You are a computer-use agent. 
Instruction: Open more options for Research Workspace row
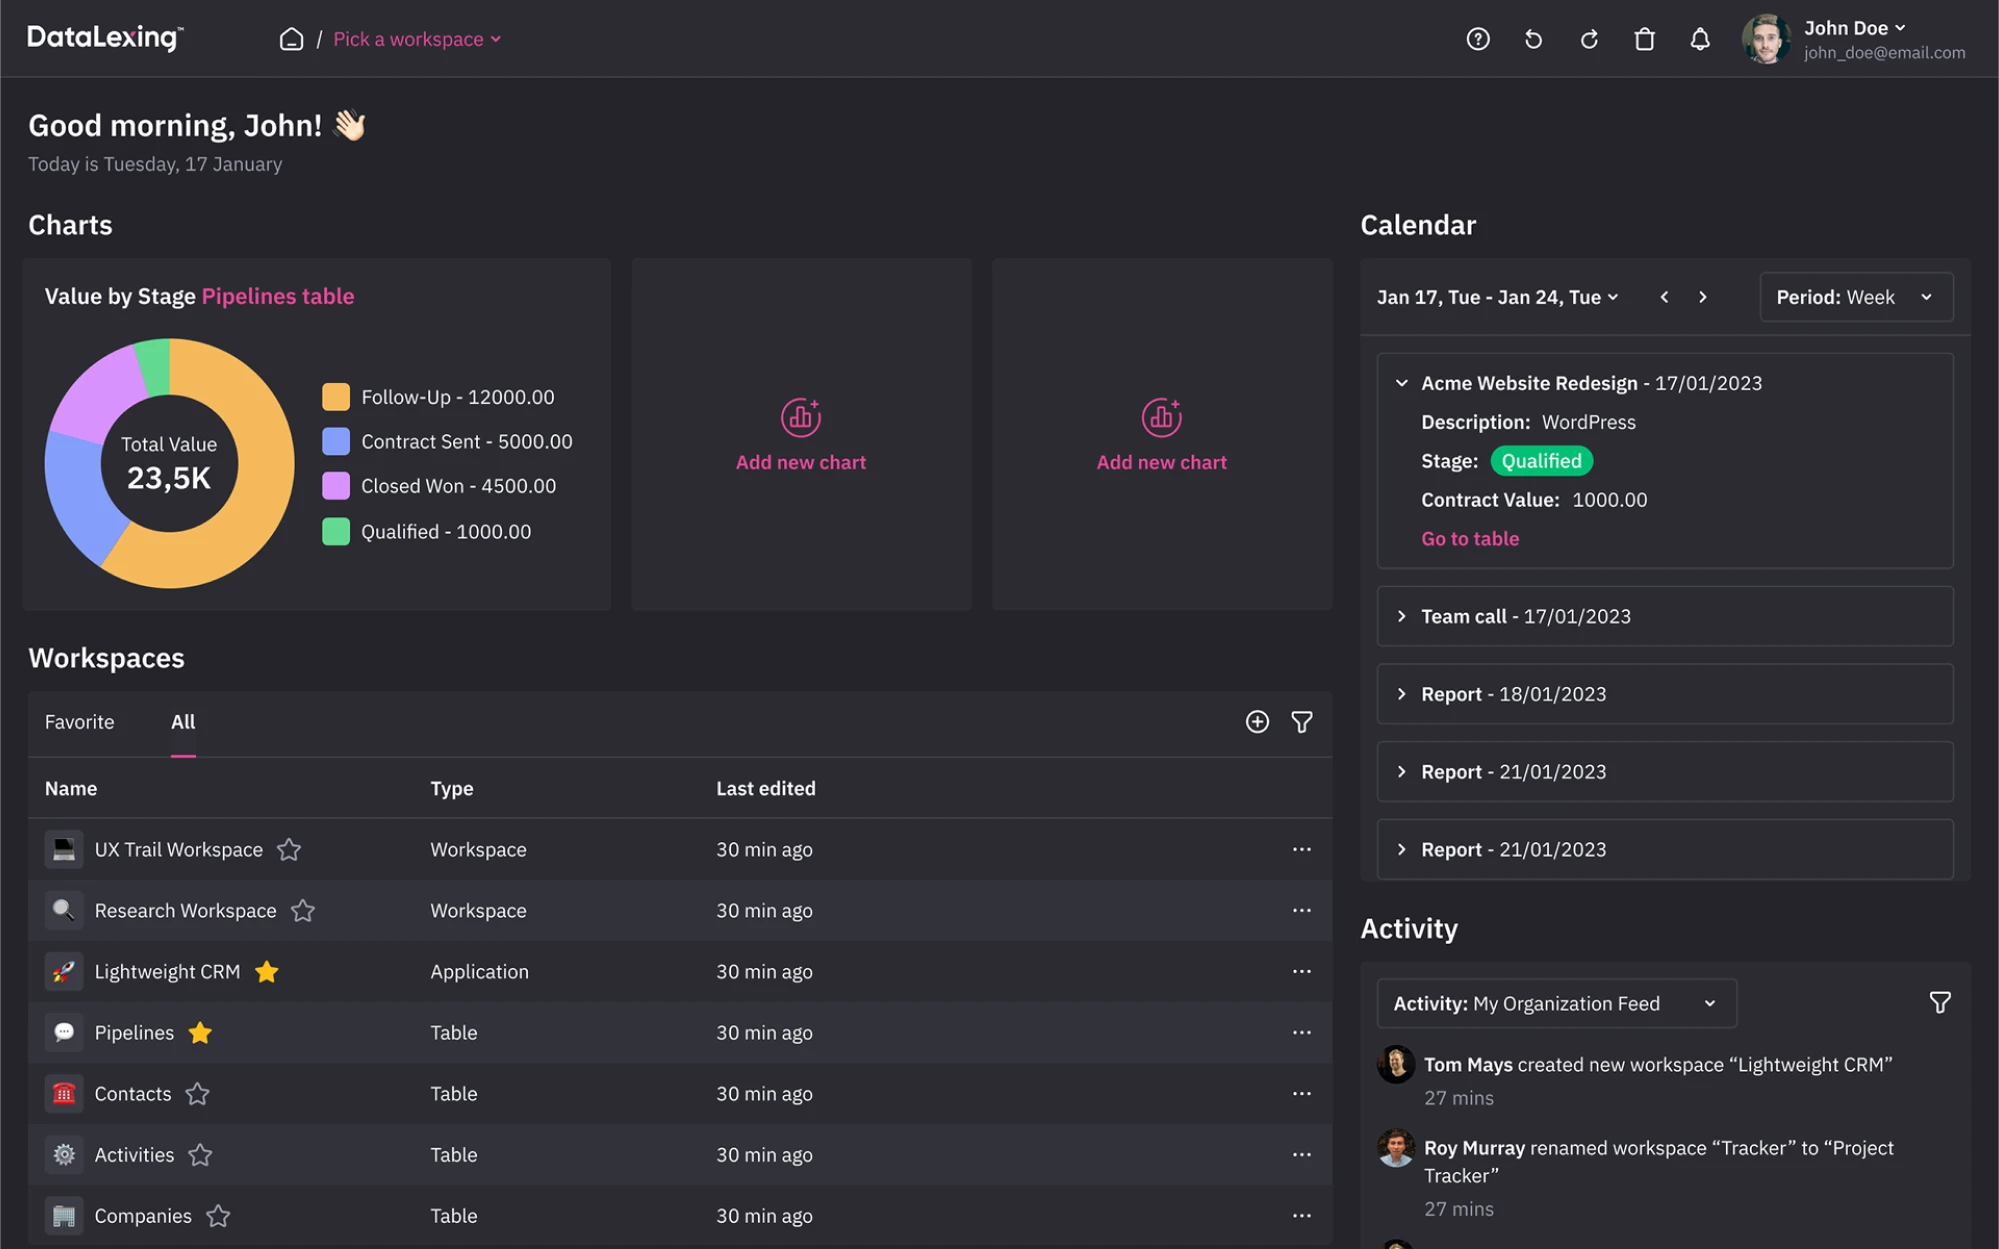coord(1300,910)
